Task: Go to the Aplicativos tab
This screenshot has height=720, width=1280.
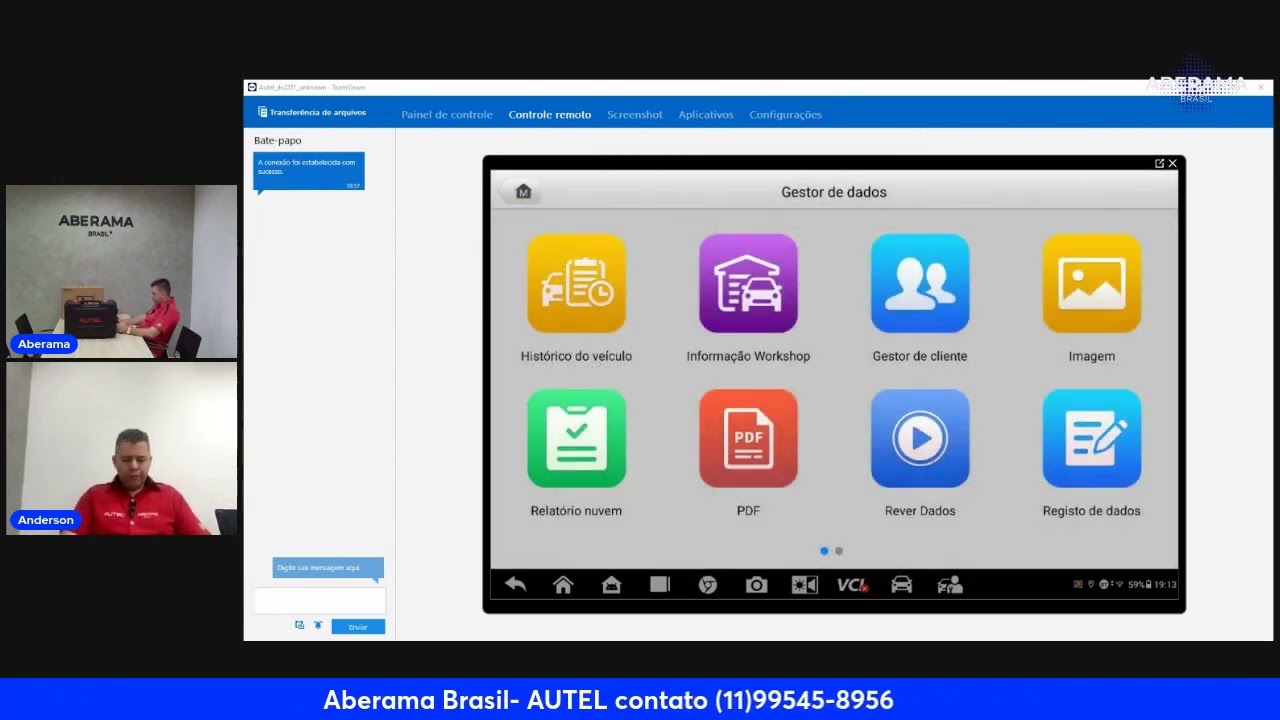Action: pyautogui.click(x=706, y=115)
